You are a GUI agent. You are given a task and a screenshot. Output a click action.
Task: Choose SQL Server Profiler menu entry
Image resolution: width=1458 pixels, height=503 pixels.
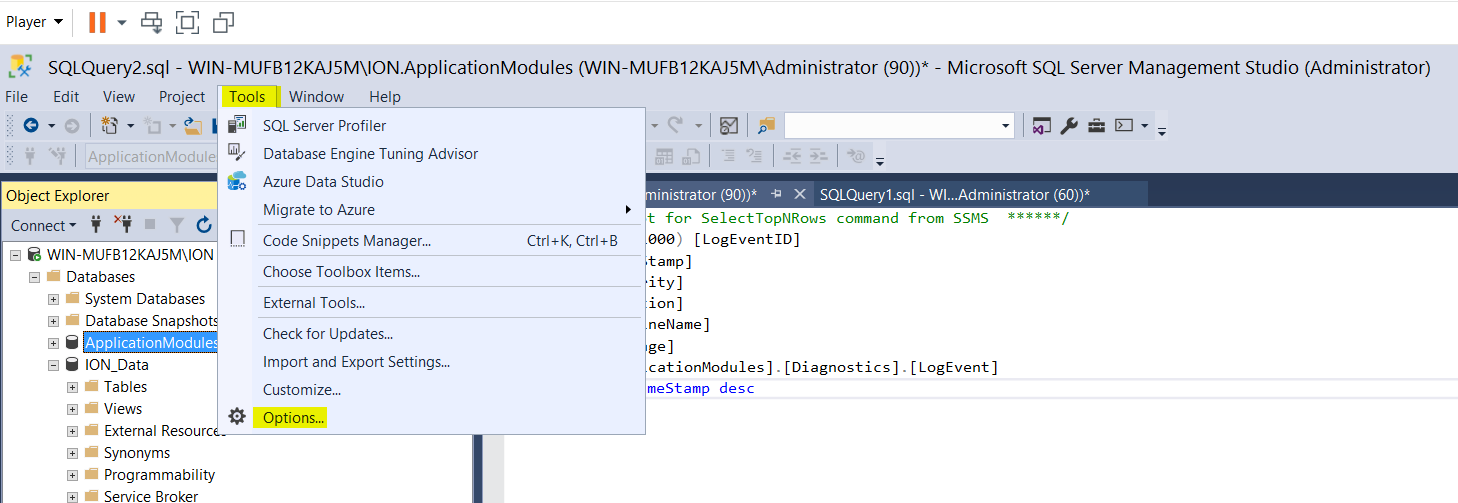(x=324, y=125)
